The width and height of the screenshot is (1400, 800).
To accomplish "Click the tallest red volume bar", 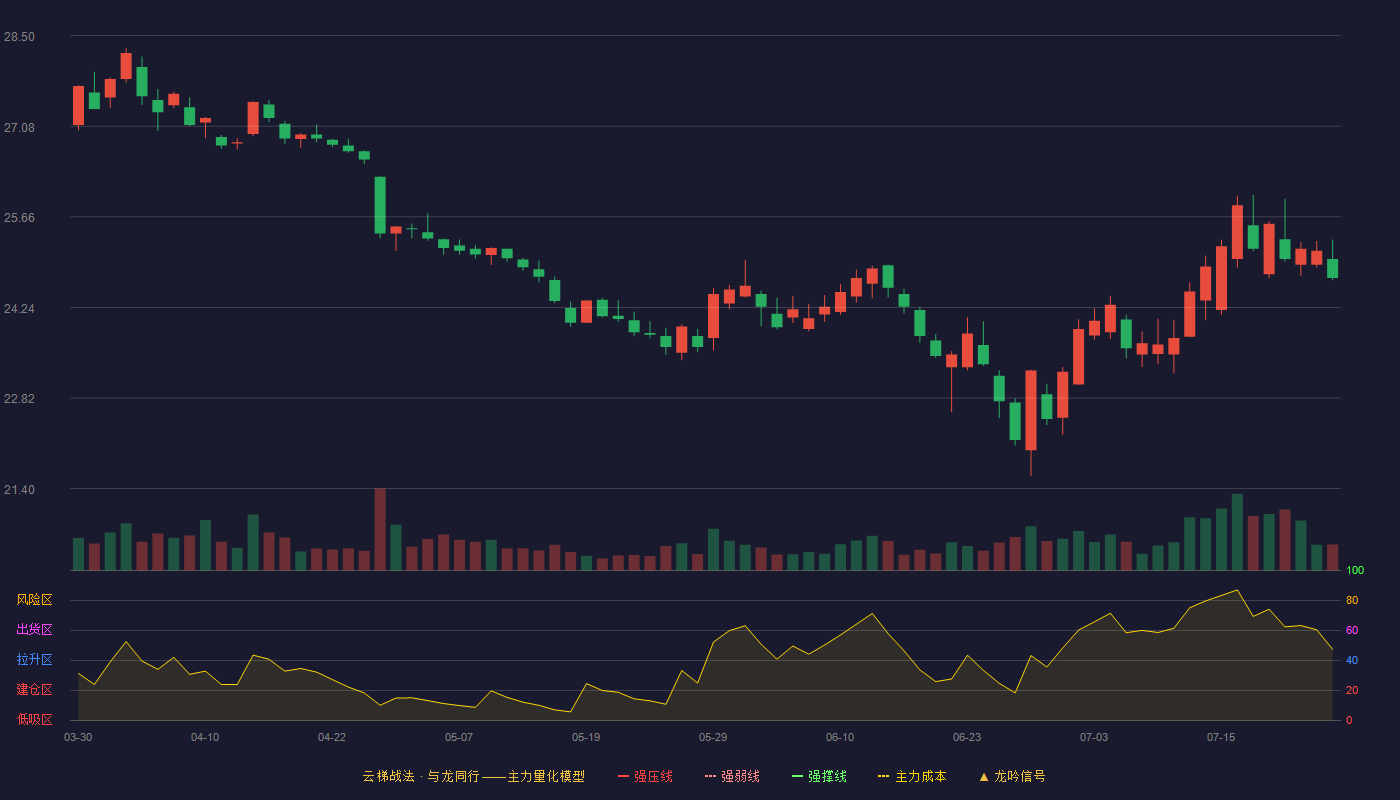I will [380, 530].
